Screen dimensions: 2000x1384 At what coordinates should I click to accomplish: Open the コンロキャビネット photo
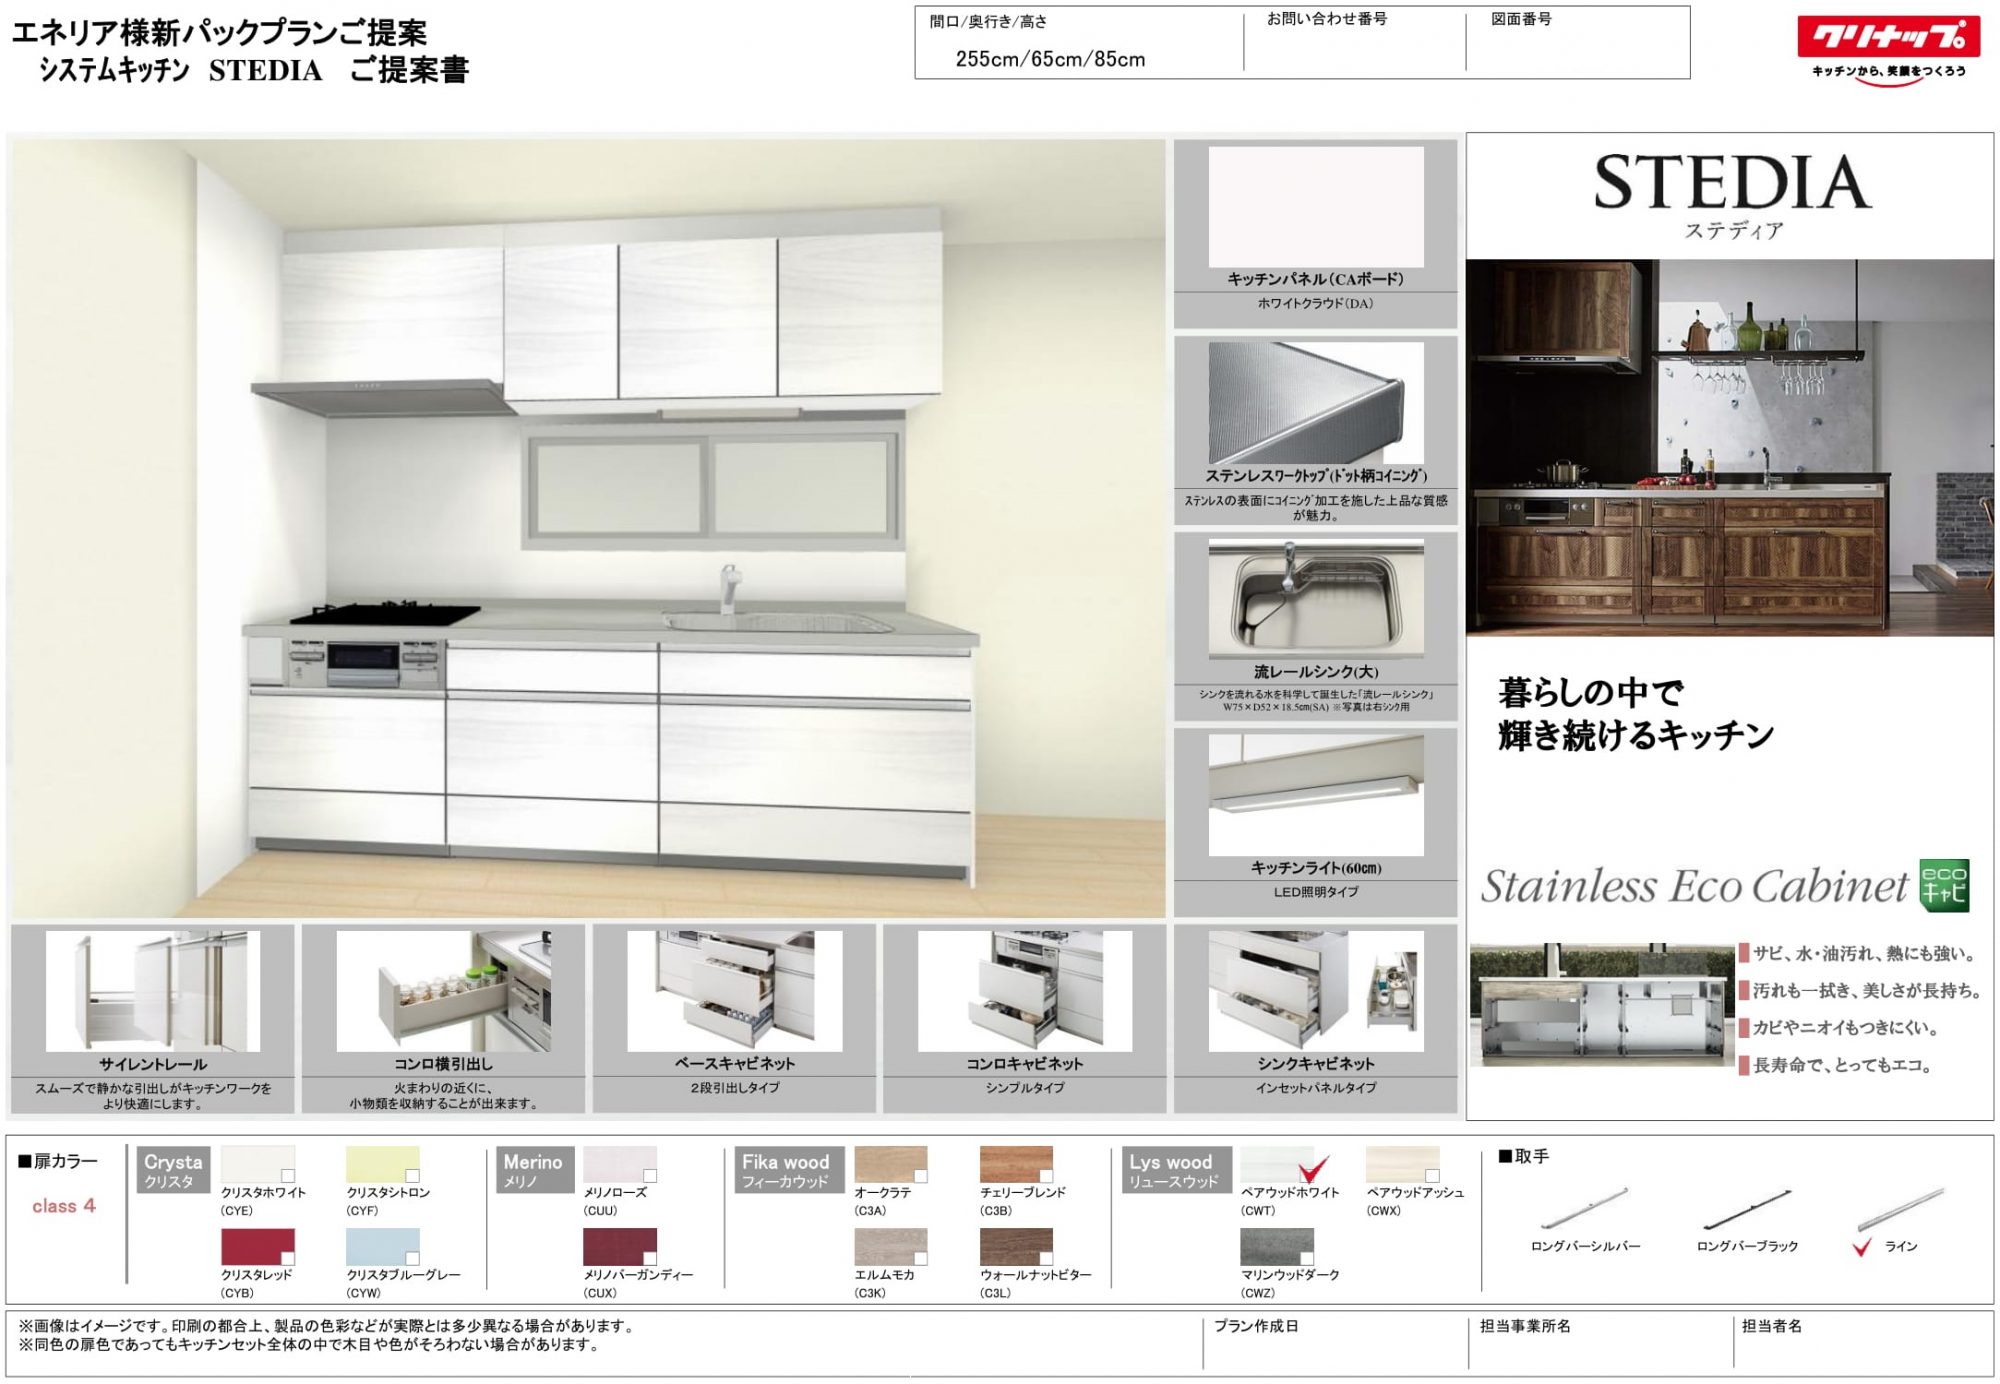[x=1025, y=991]
